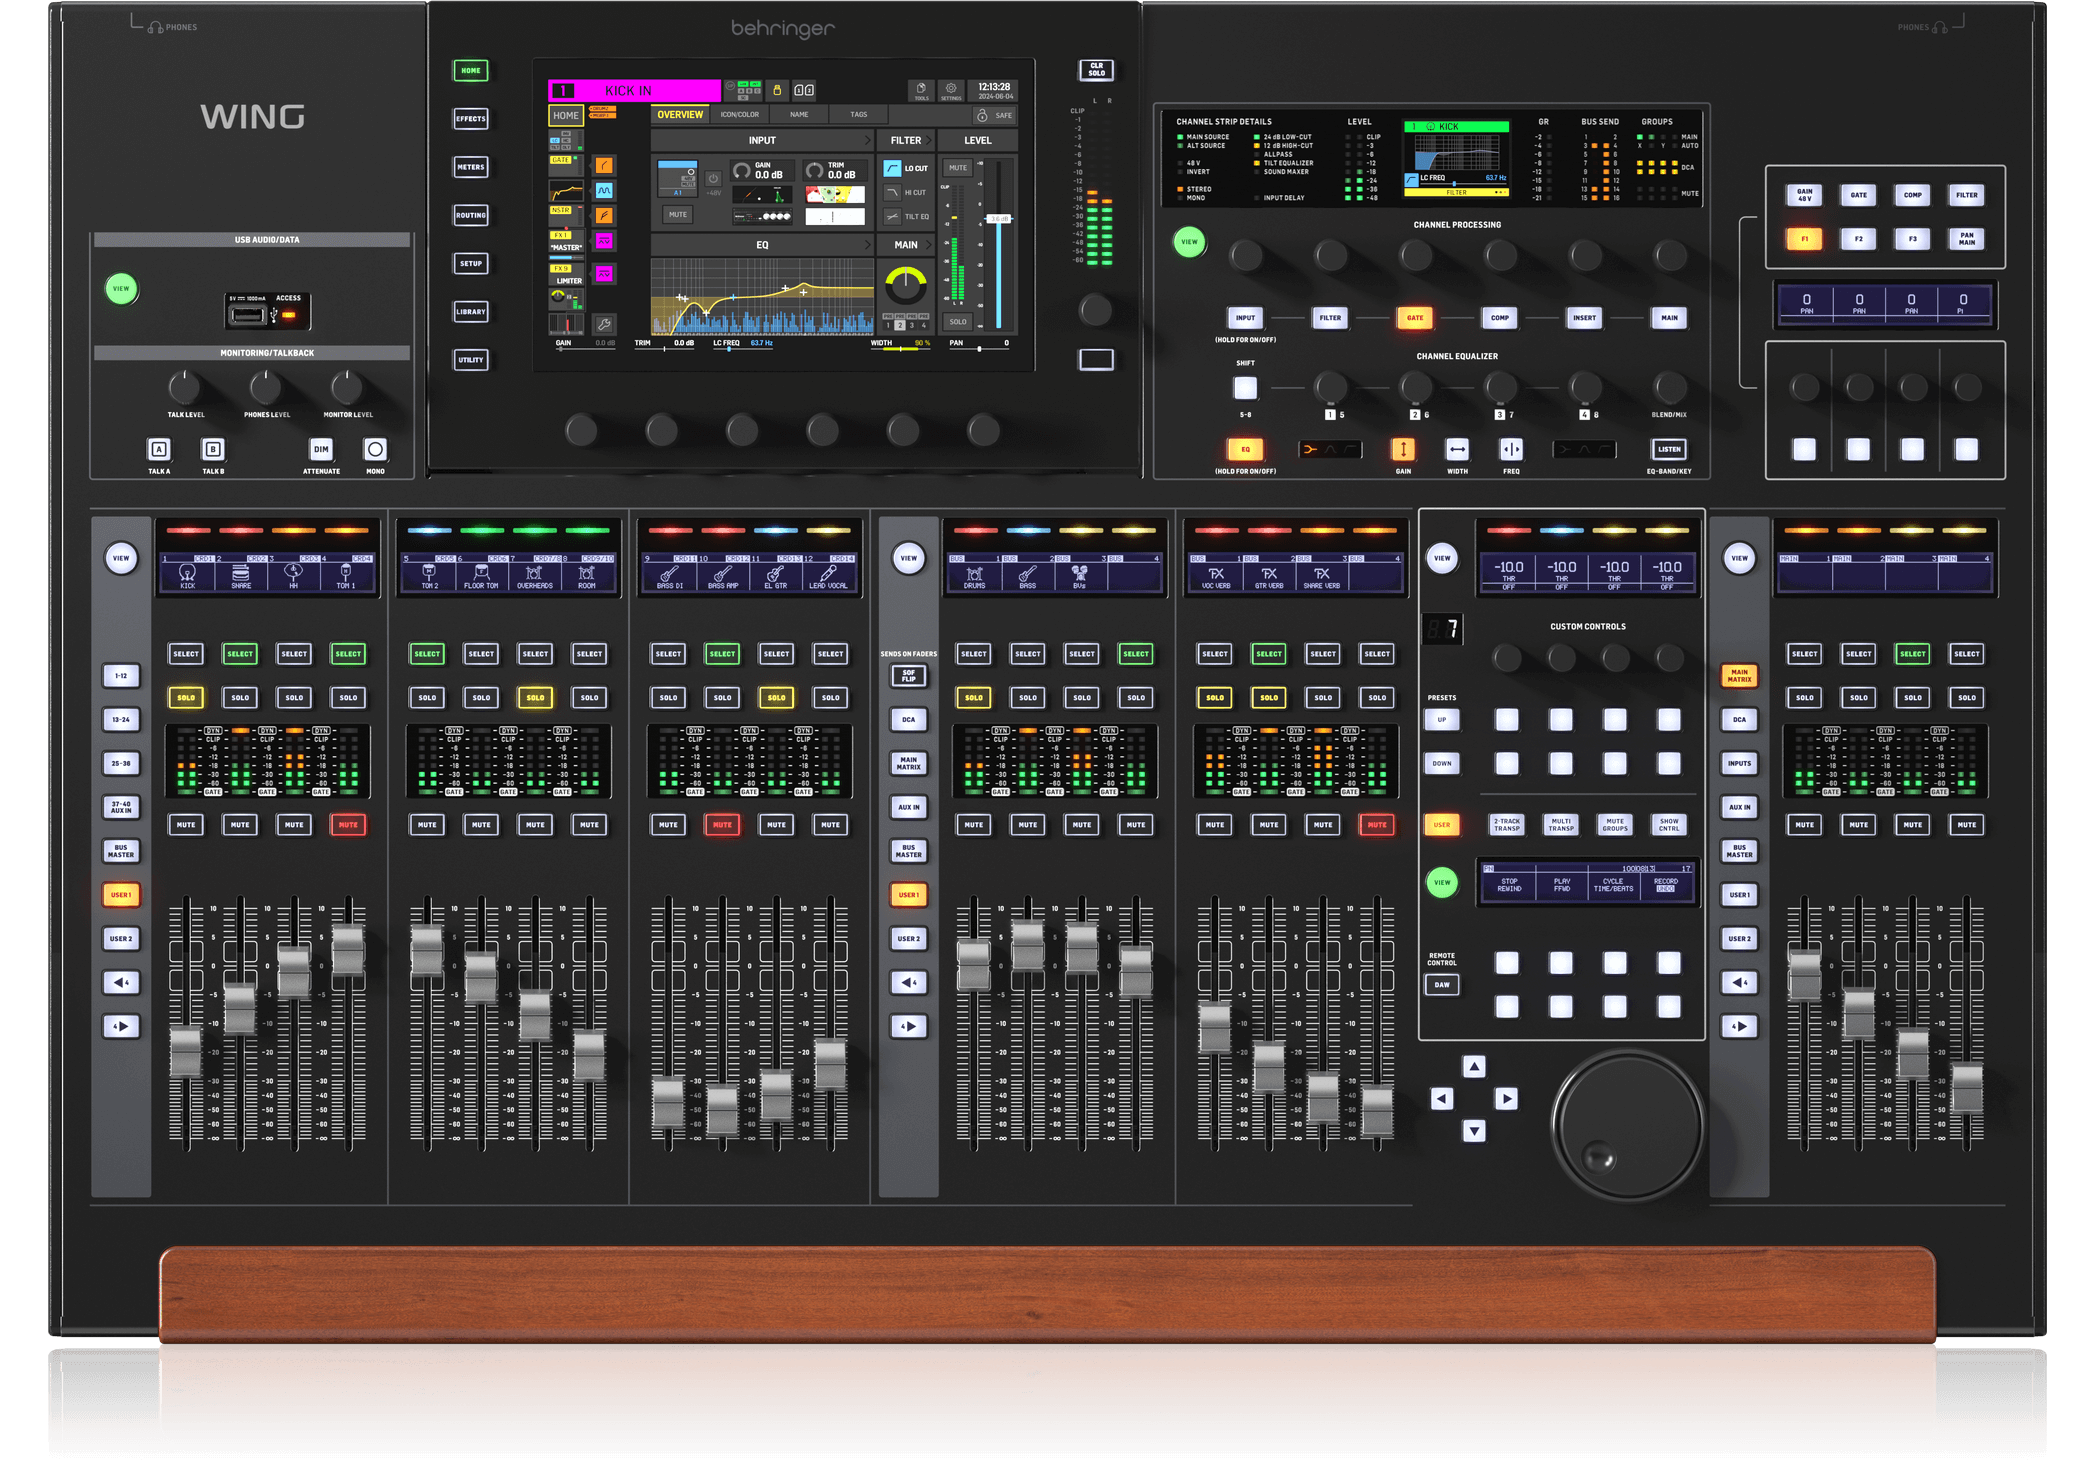Select the orange gate icon next to GATE
This screenshot has width=2096, height=1467.
coord(604,165)
